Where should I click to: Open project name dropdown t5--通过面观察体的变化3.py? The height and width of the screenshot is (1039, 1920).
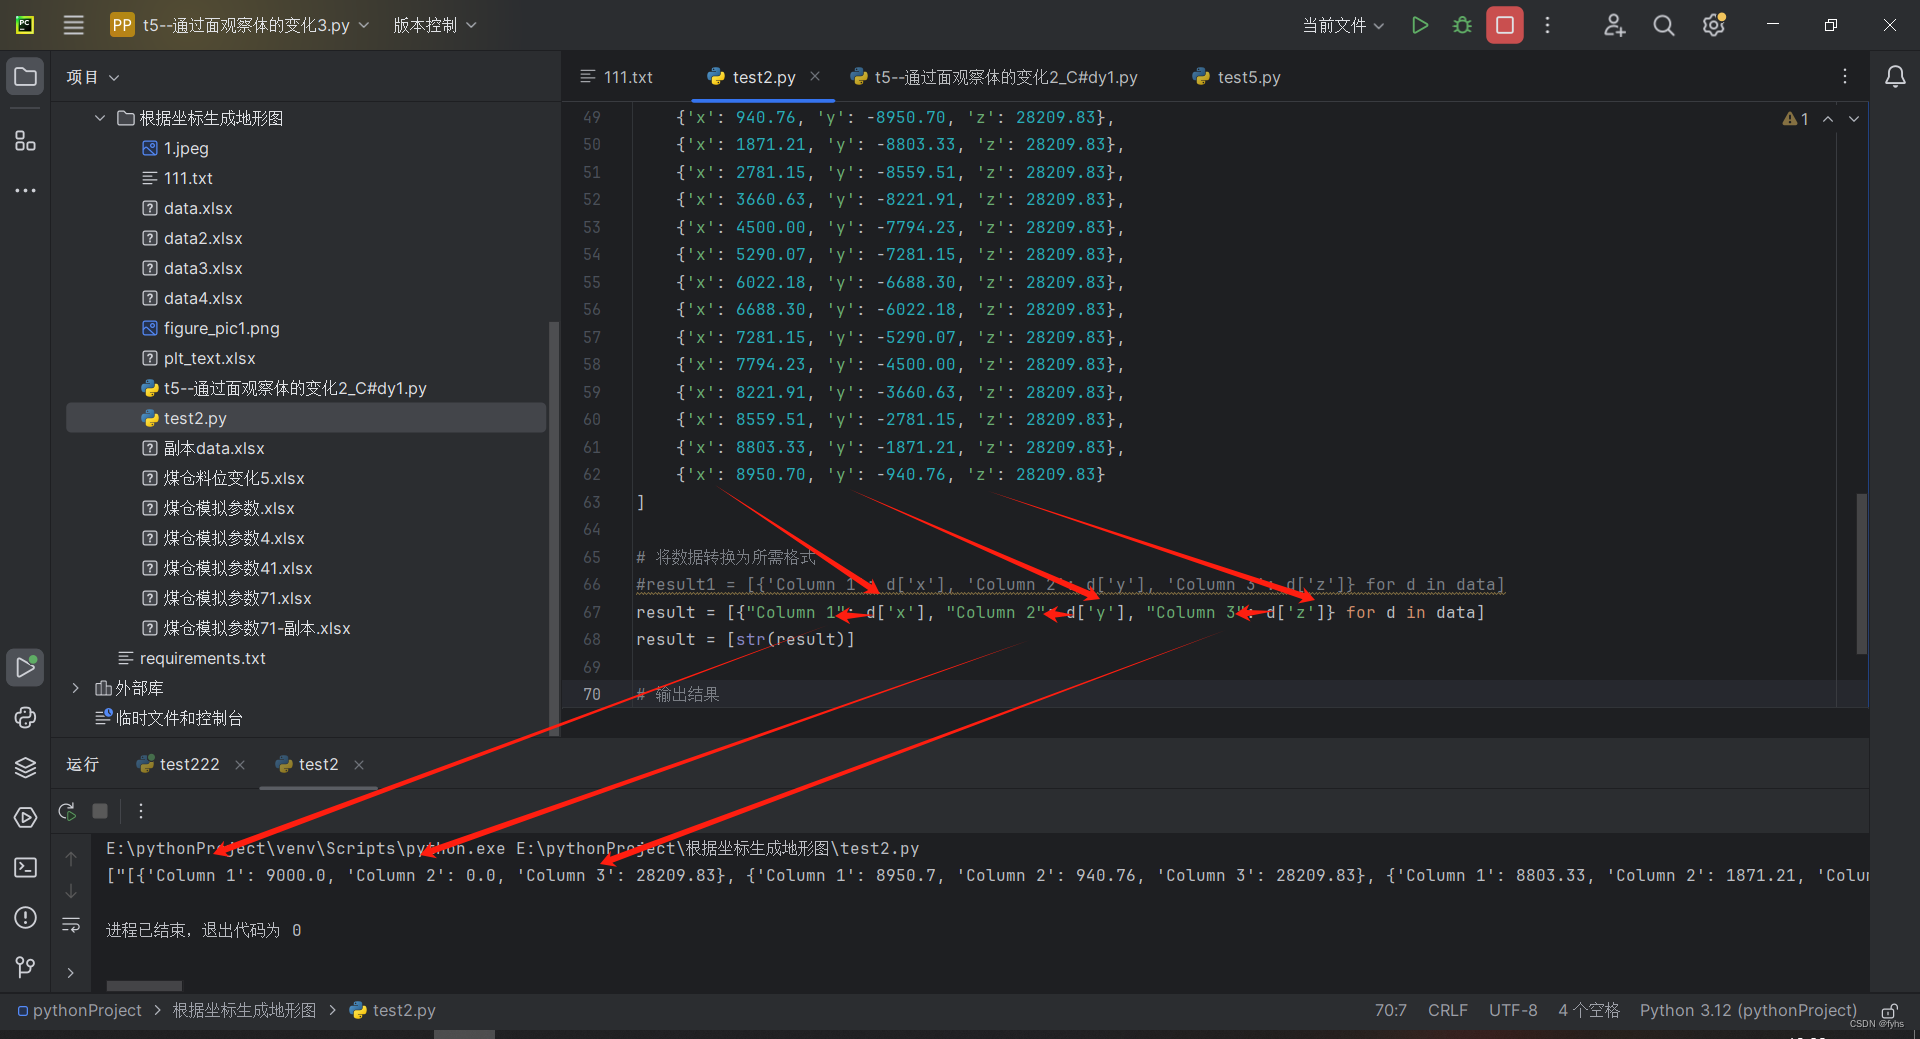(240, 25)
